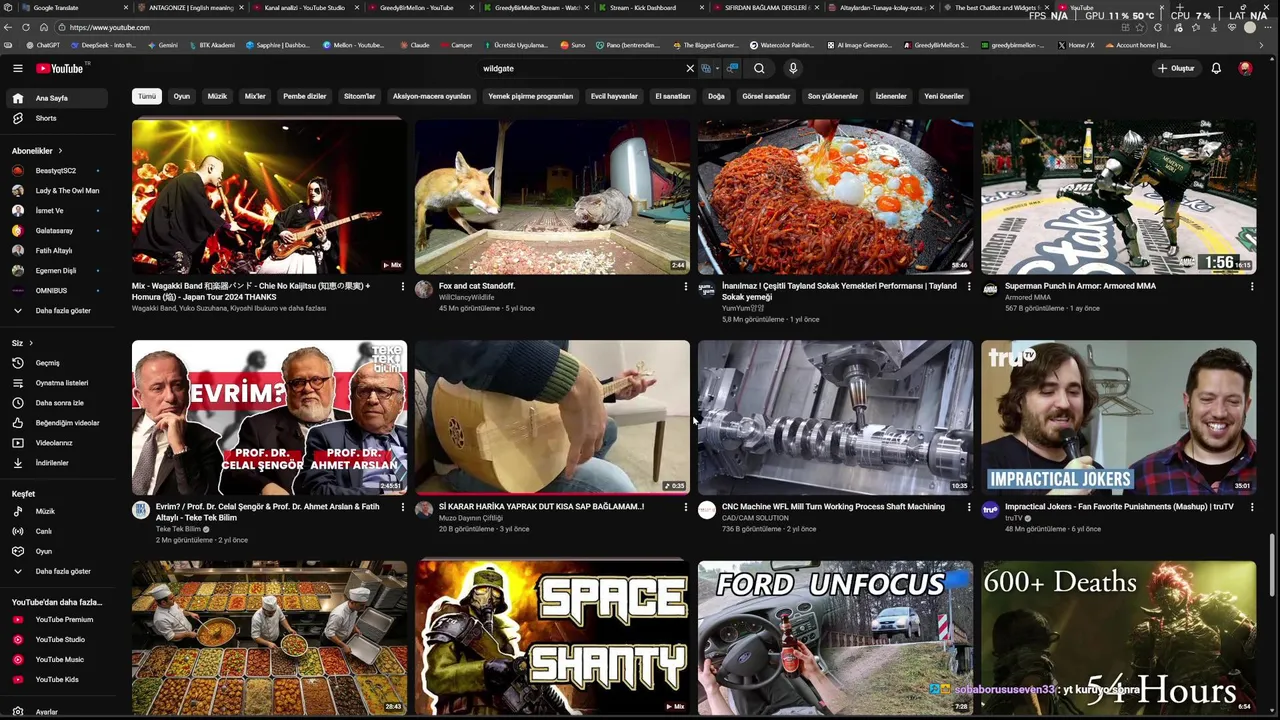Play the CNC Machine WFL thumbnail
This screenshot has width=1280, height=720.
coord(835,417)
